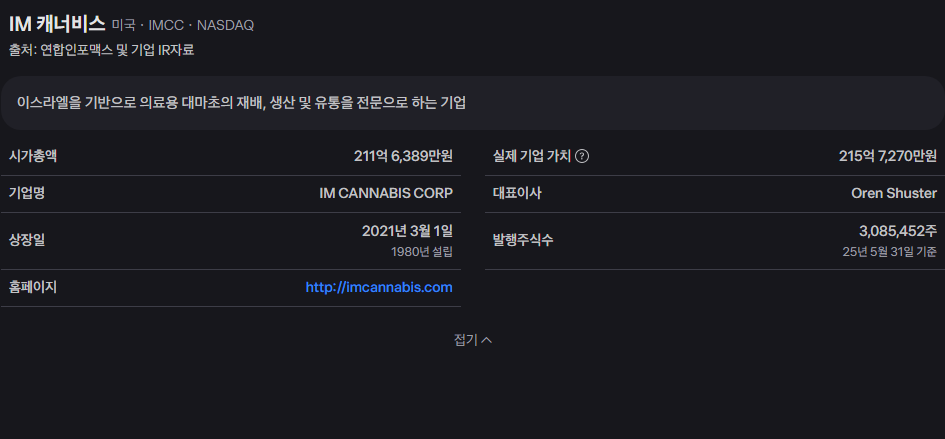Click the help icon next to 실제 기업 가치
Viewport: 945px width, 439px height.
[582, 156]
